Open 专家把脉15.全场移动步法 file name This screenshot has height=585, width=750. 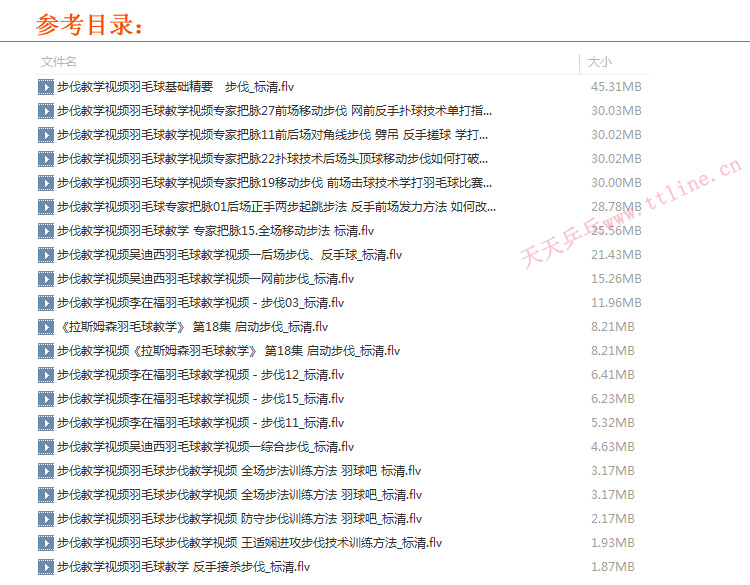215,231
